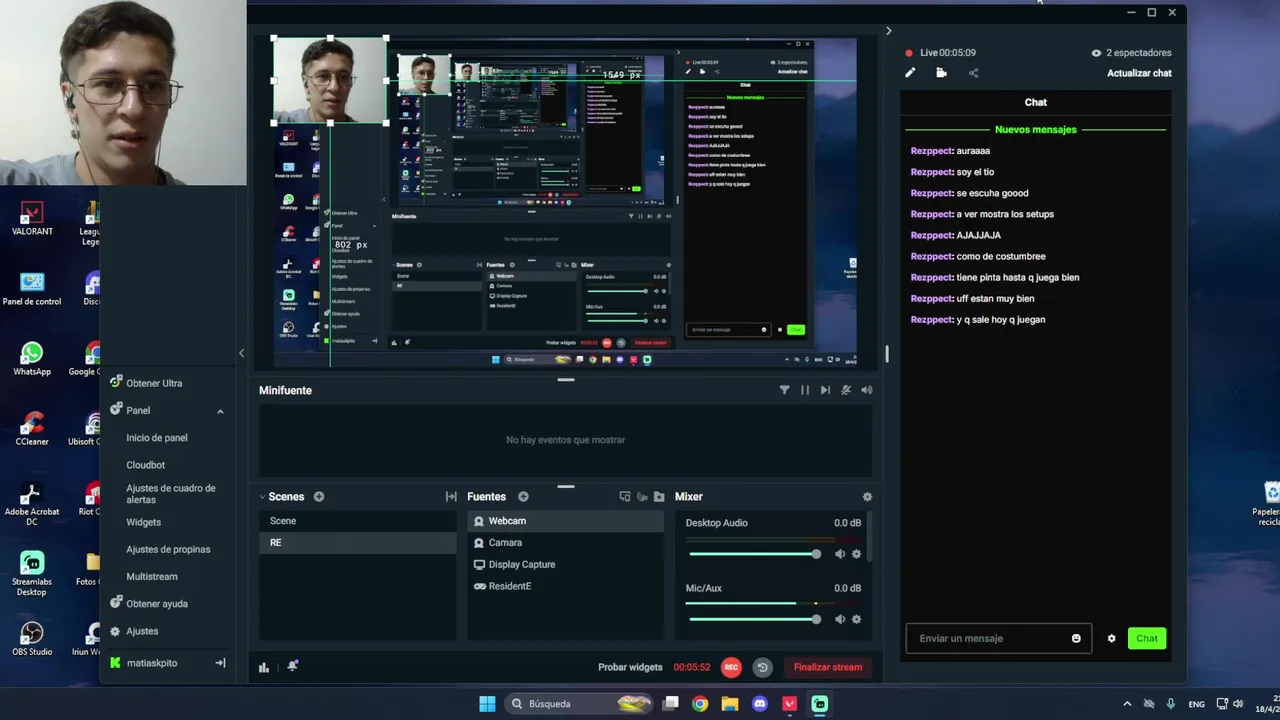Open Desktop Audio settings gear
Screen dimensions: 1280x720
(856, 554)
